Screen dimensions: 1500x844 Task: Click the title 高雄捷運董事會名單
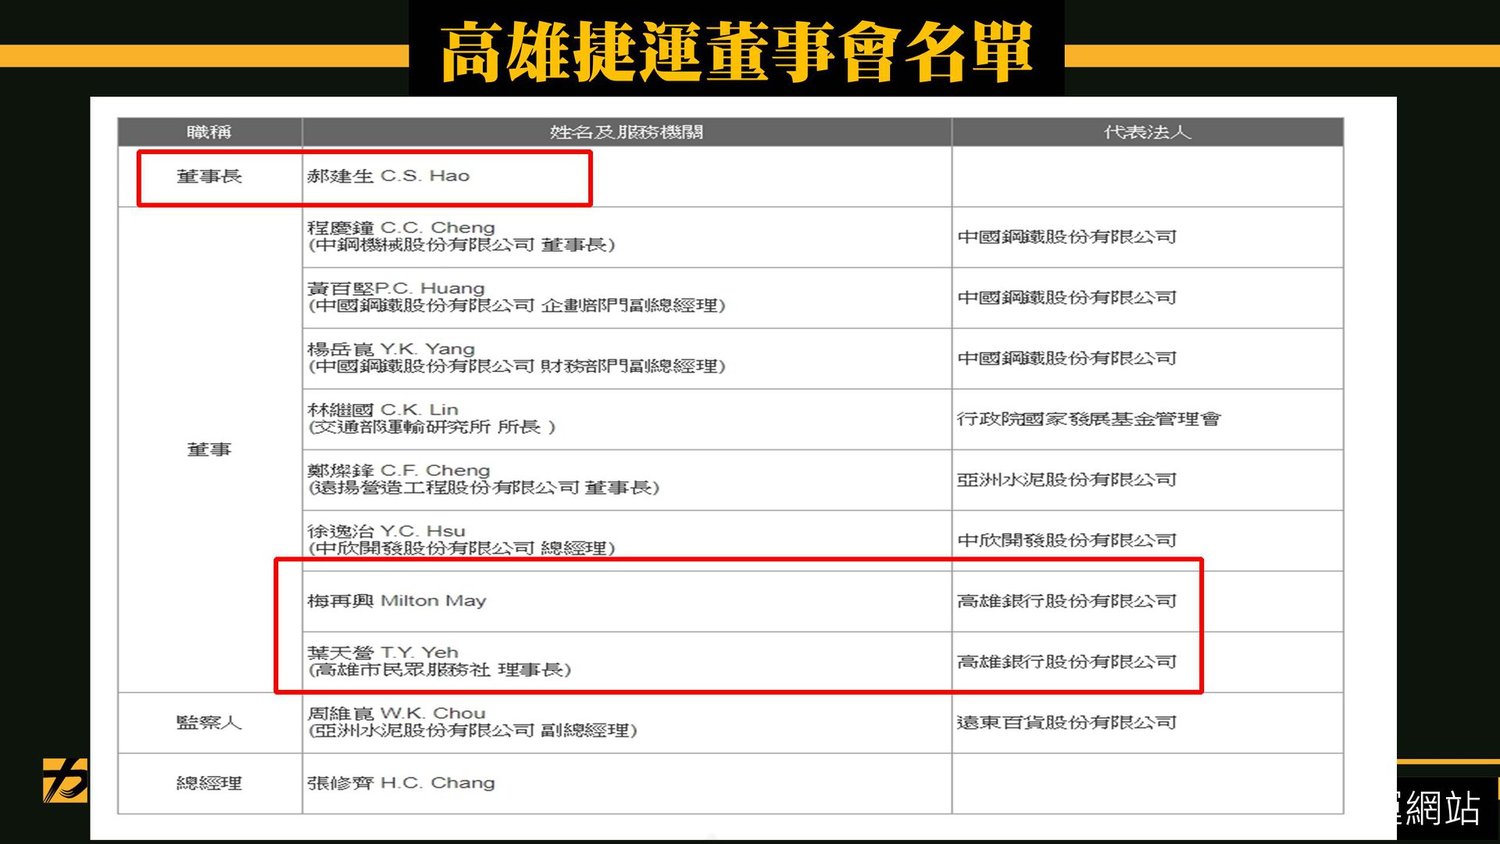(x=736, y=51)
